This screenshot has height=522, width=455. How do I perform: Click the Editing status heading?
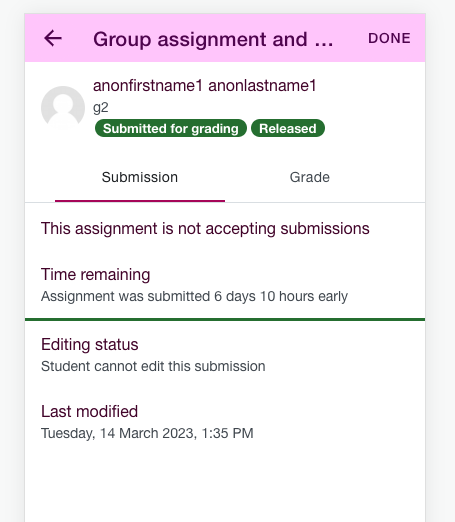[90, 344]
